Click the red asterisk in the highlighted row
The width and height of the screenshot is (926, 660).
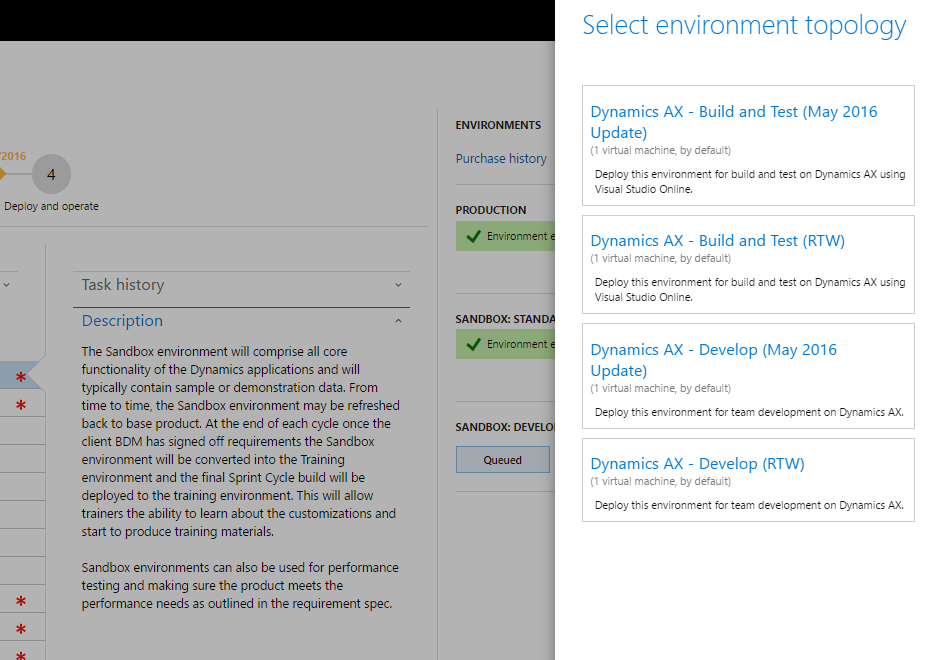tap(21, 377)
